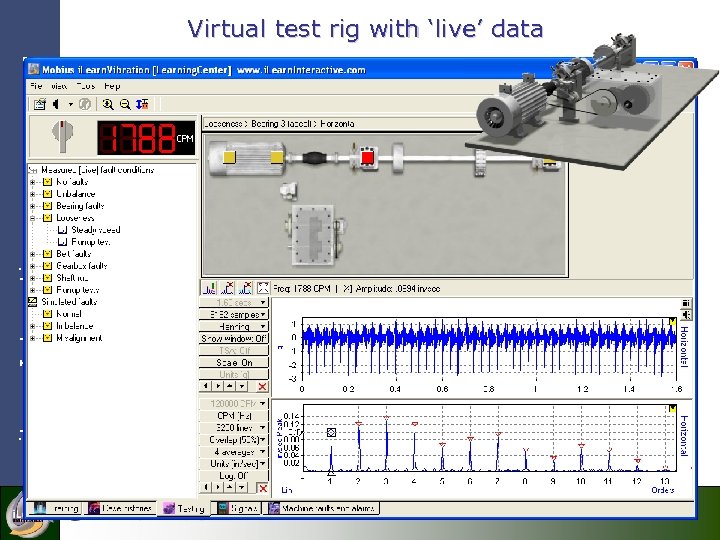720x540 pixels.
Task: Click the order 1 peak cursor marker
Action: [332, 432]
